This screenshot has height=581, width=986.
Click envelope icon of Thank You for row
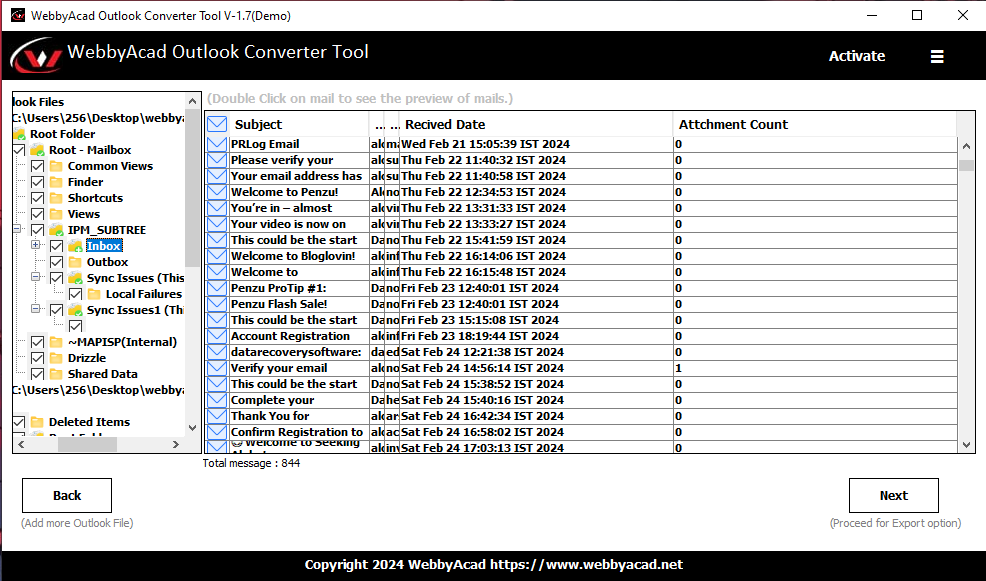[x=217, y=416]
